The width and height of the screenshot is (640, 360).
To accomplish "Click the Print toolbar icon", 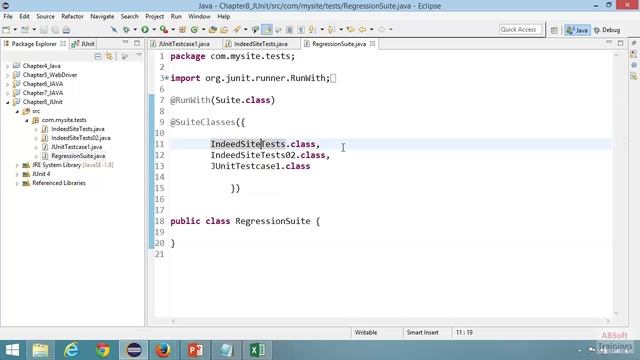I will (66, 30).
